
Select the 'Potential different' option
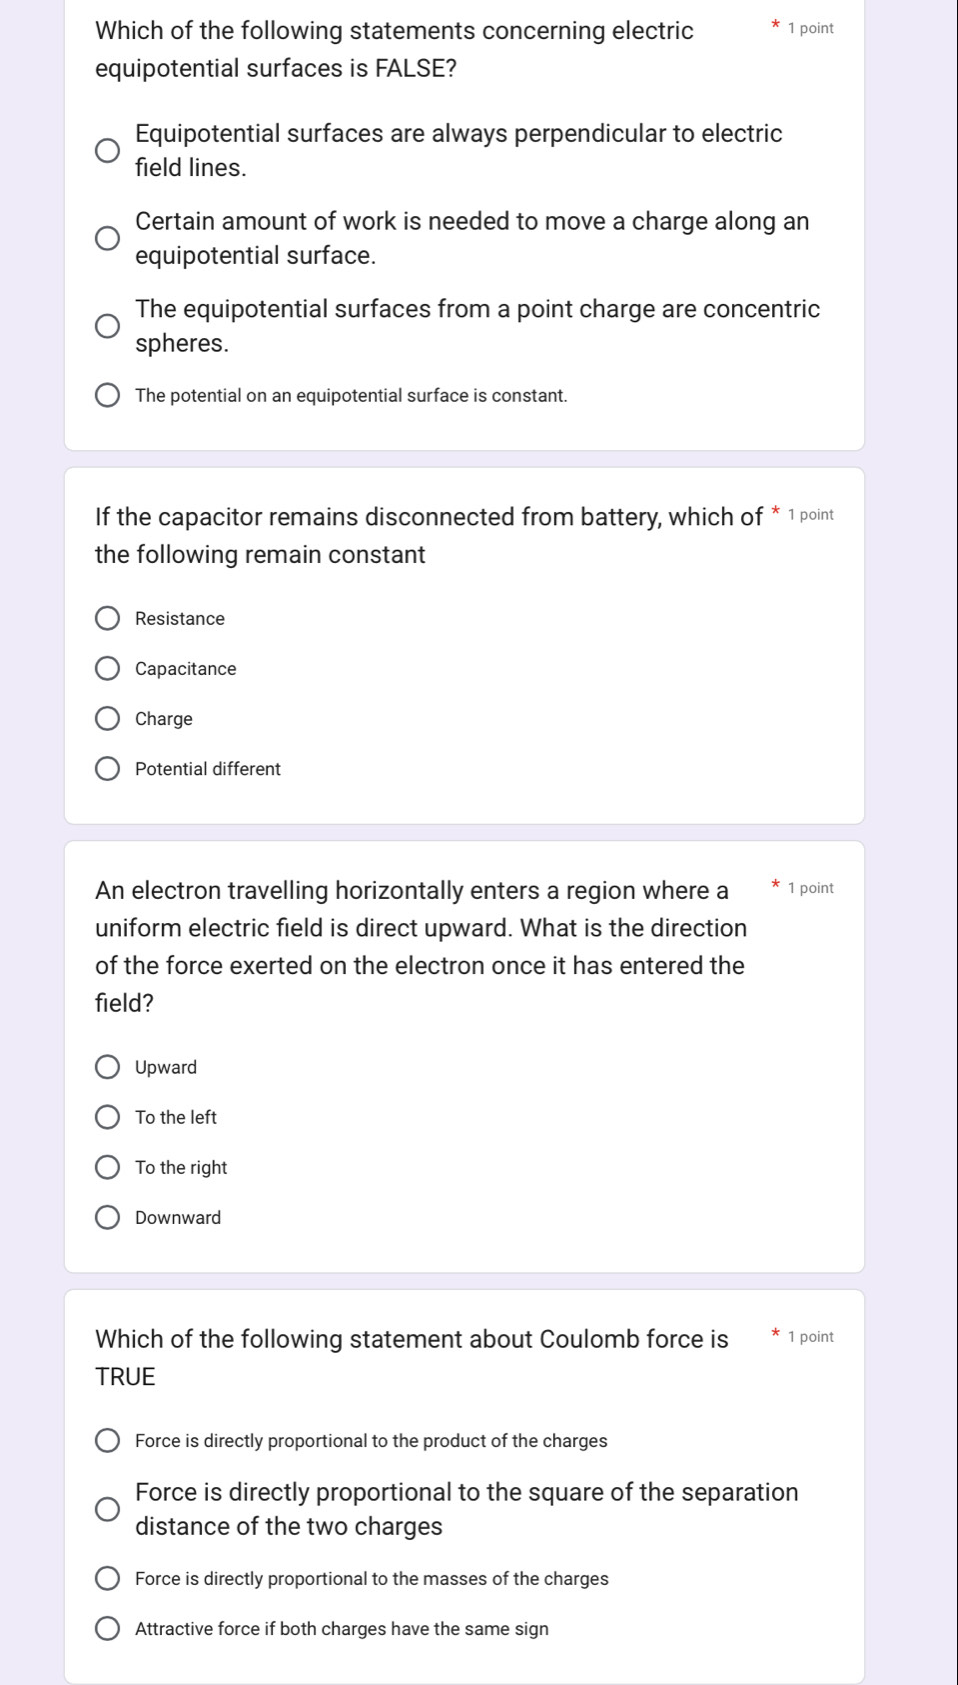(x=107, y=769)
